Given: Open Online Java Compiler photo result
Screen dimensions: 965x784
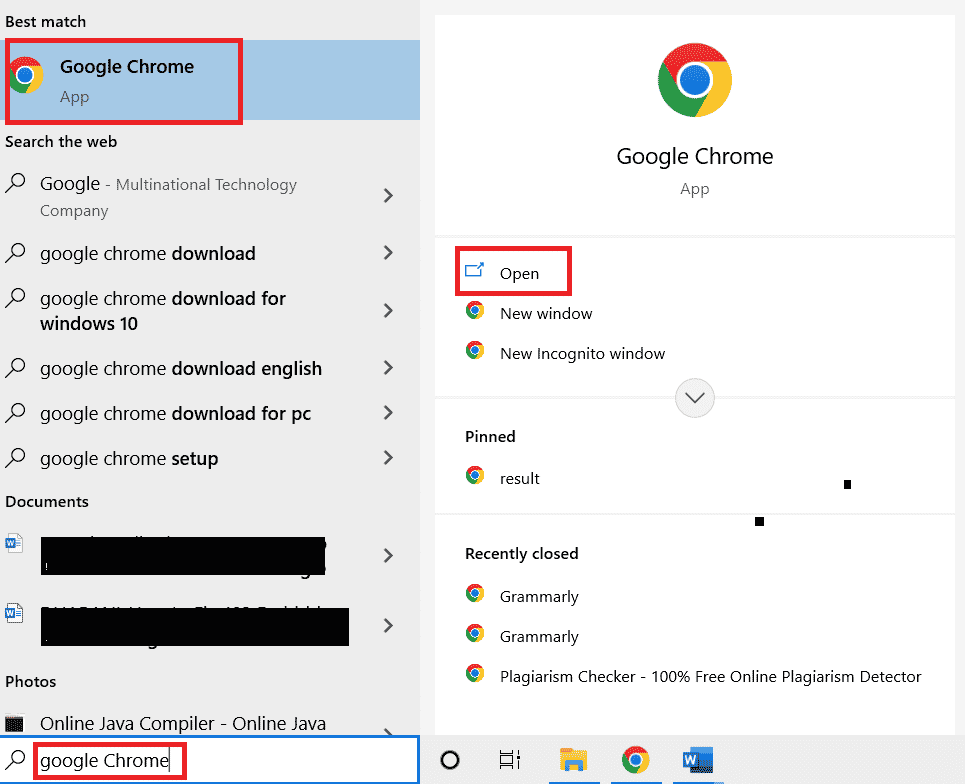Looking at the screenshot, I should tap(182, 723).
